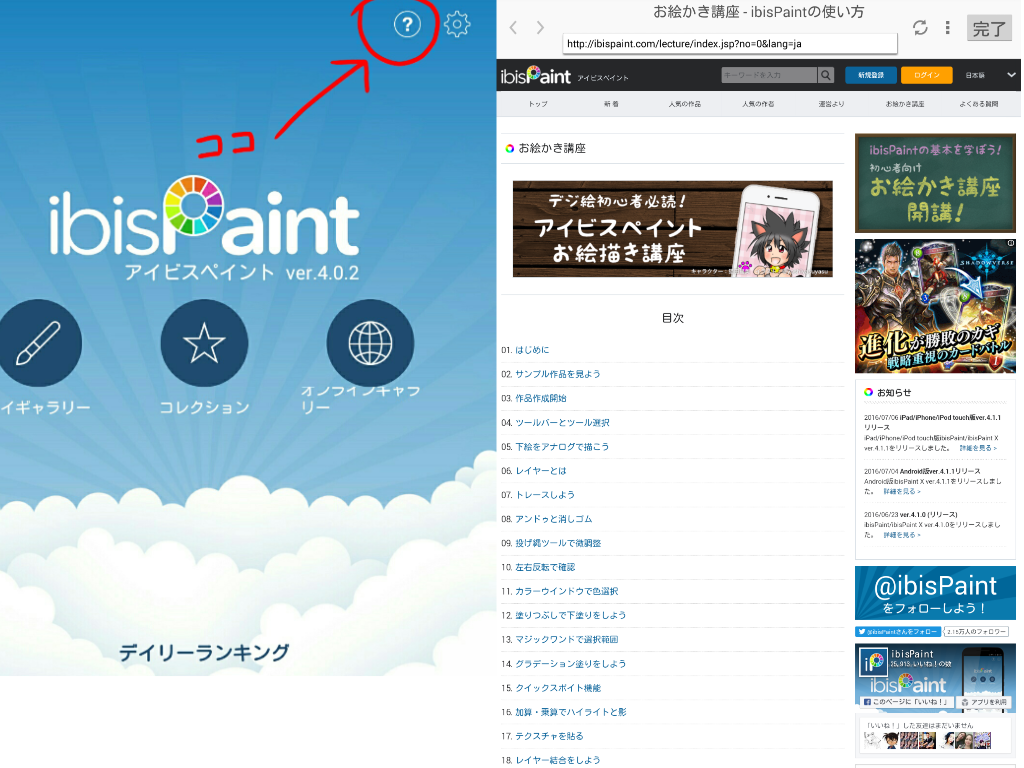The height and width of the screenshot is (768, 1024).
Task: Click the keyword search input box
Action: (769, 75)
